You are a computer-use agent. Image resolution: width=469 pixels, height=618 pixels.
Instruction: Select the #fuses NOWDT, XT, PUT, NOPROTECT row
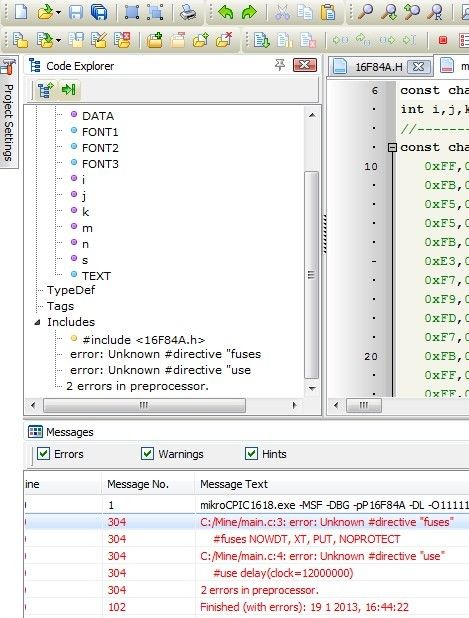pyautogui.click(x=247, y=539)
